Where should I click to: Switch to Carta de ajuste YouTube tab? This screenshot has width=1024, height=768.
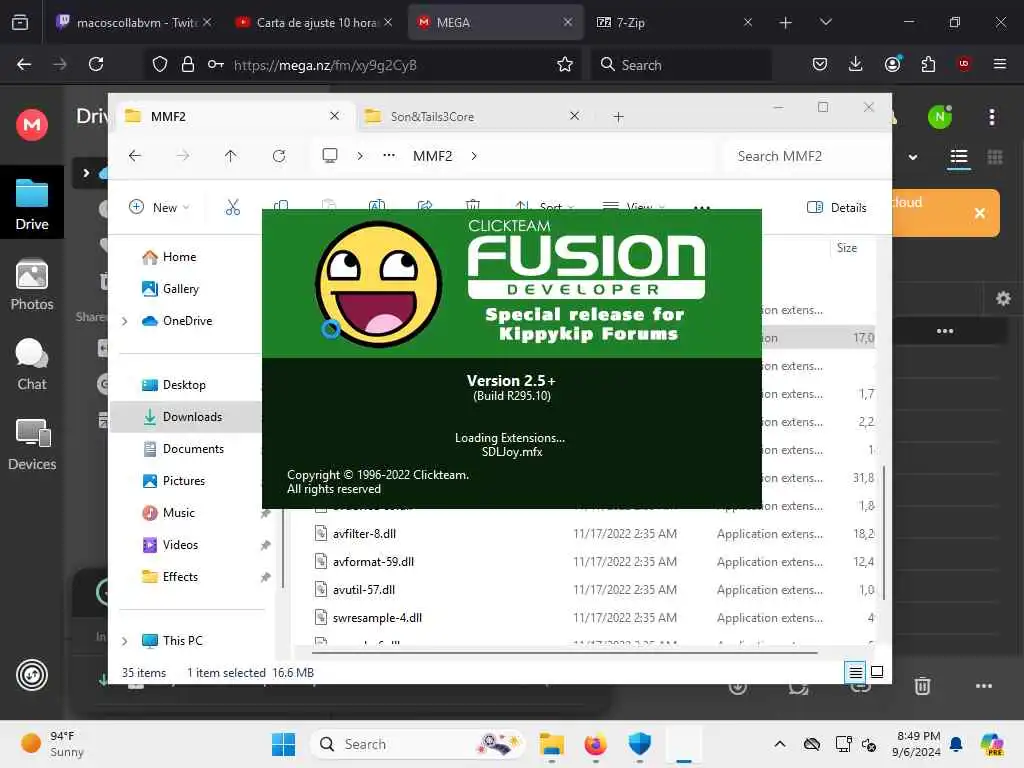coord(314,22)
